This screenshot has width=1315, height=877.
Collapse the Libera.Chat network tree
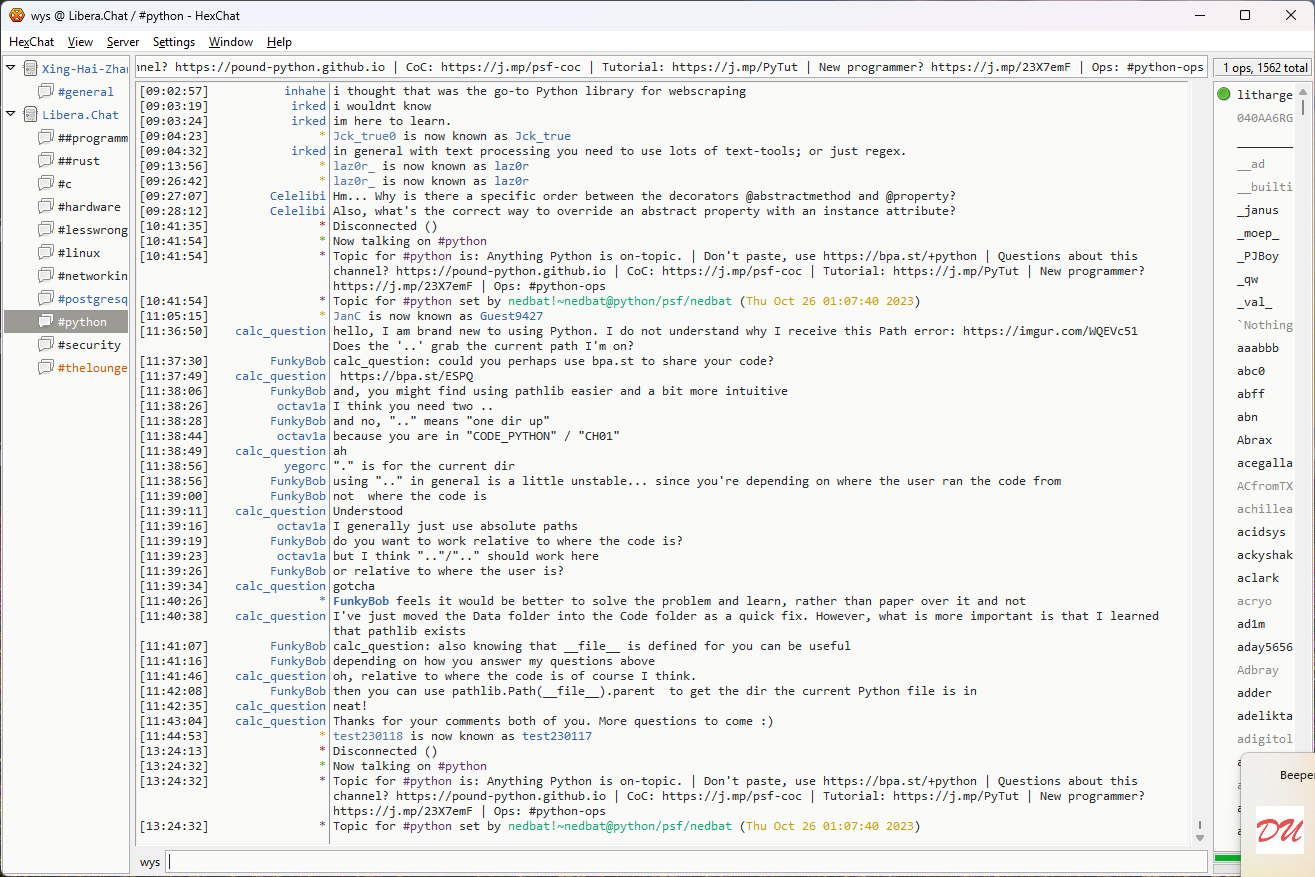pos(11,115)
